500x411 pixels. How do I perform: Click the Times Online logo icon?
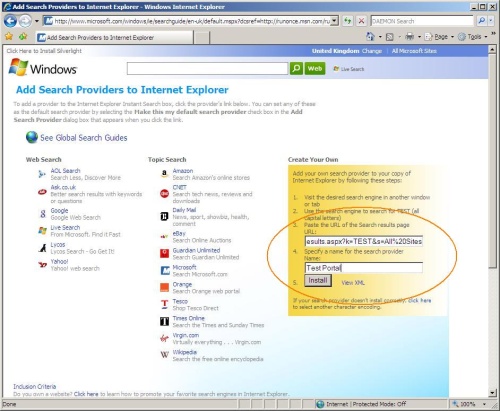tap(165, 321)
